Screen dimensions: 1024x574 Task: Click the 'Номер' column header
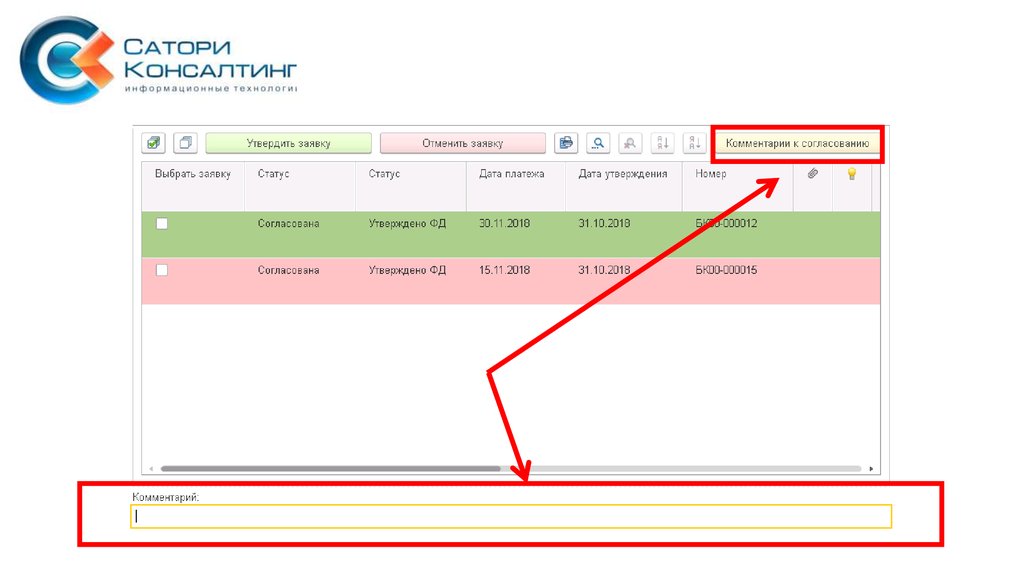coord(711,174)
